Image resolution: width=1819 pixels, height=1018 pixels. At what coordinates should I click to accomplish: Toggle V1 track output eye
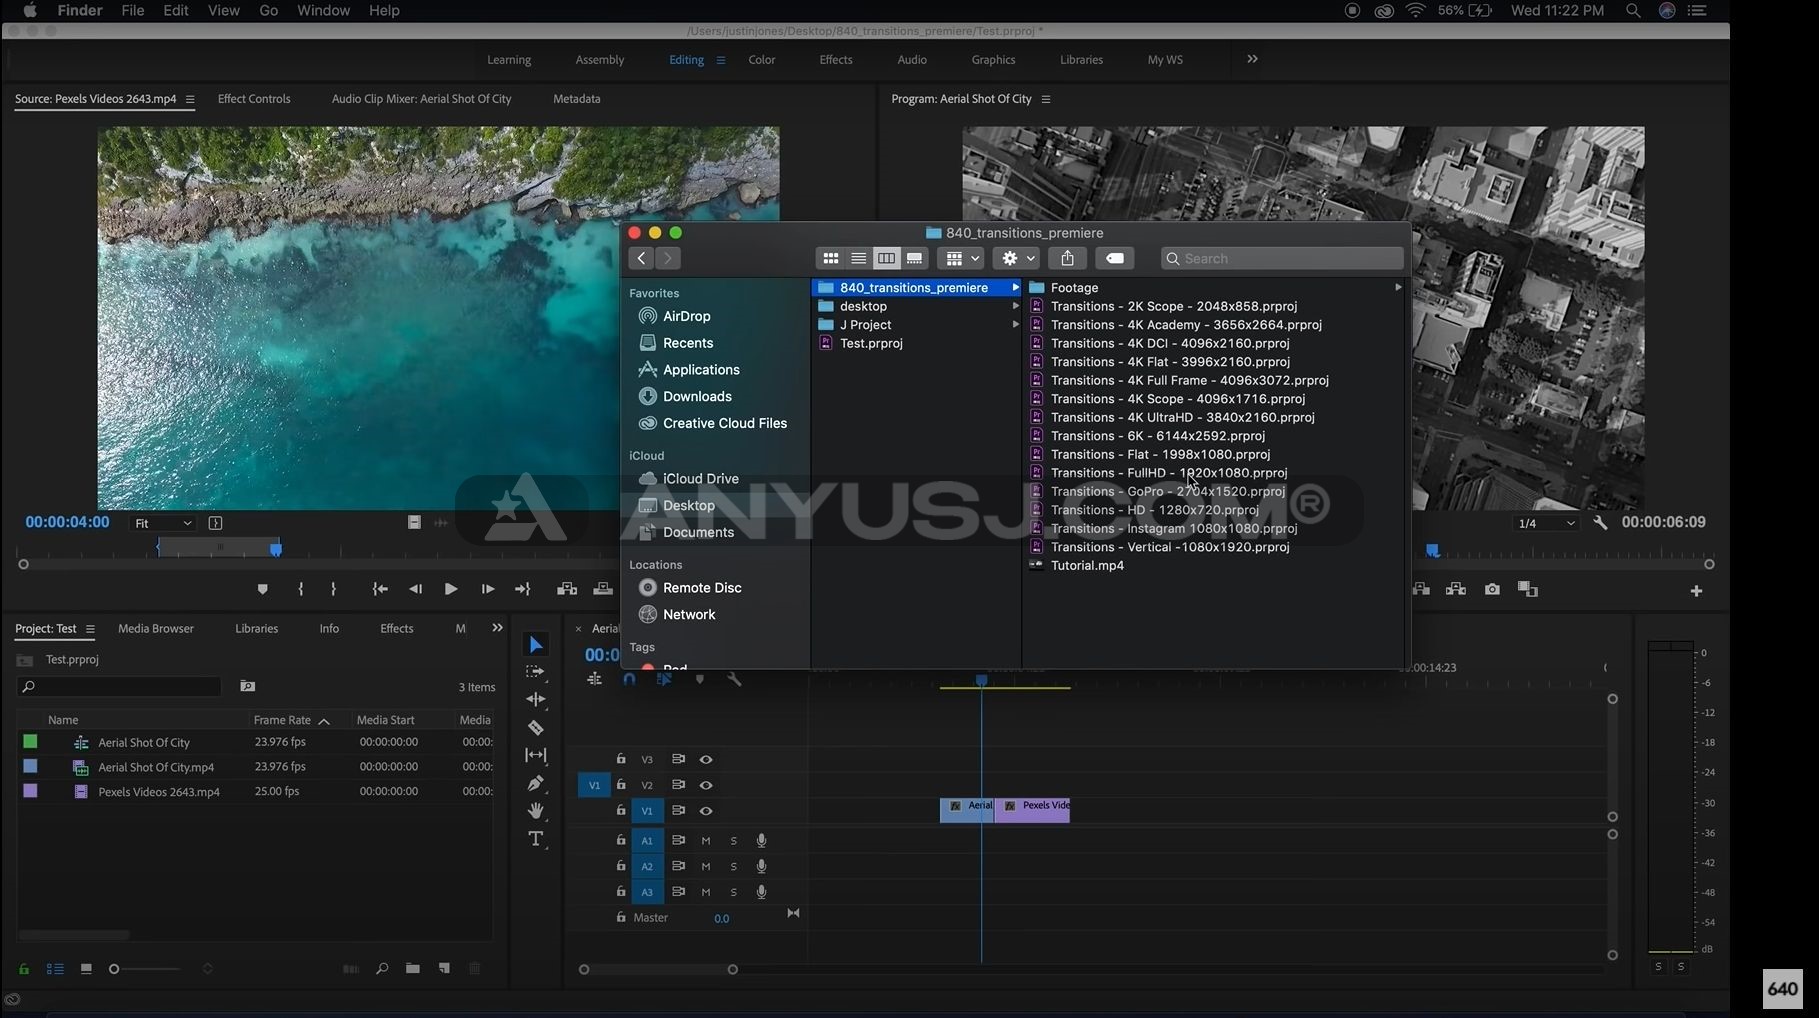pos(706,811)
